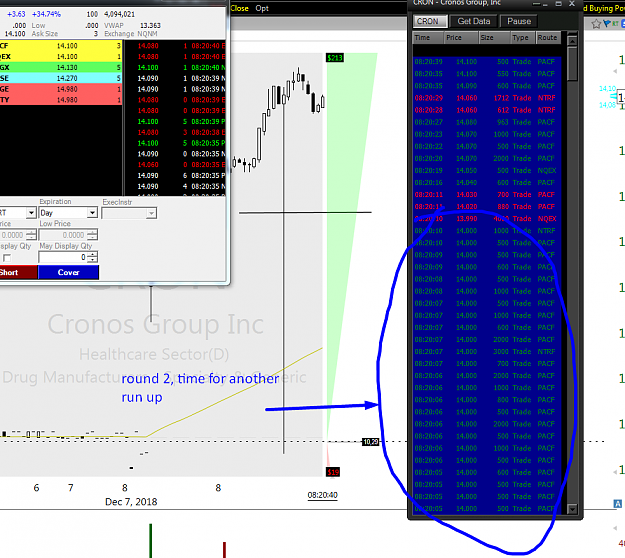
Task: Click the blue Cover button
Action: tap(69, 273)
